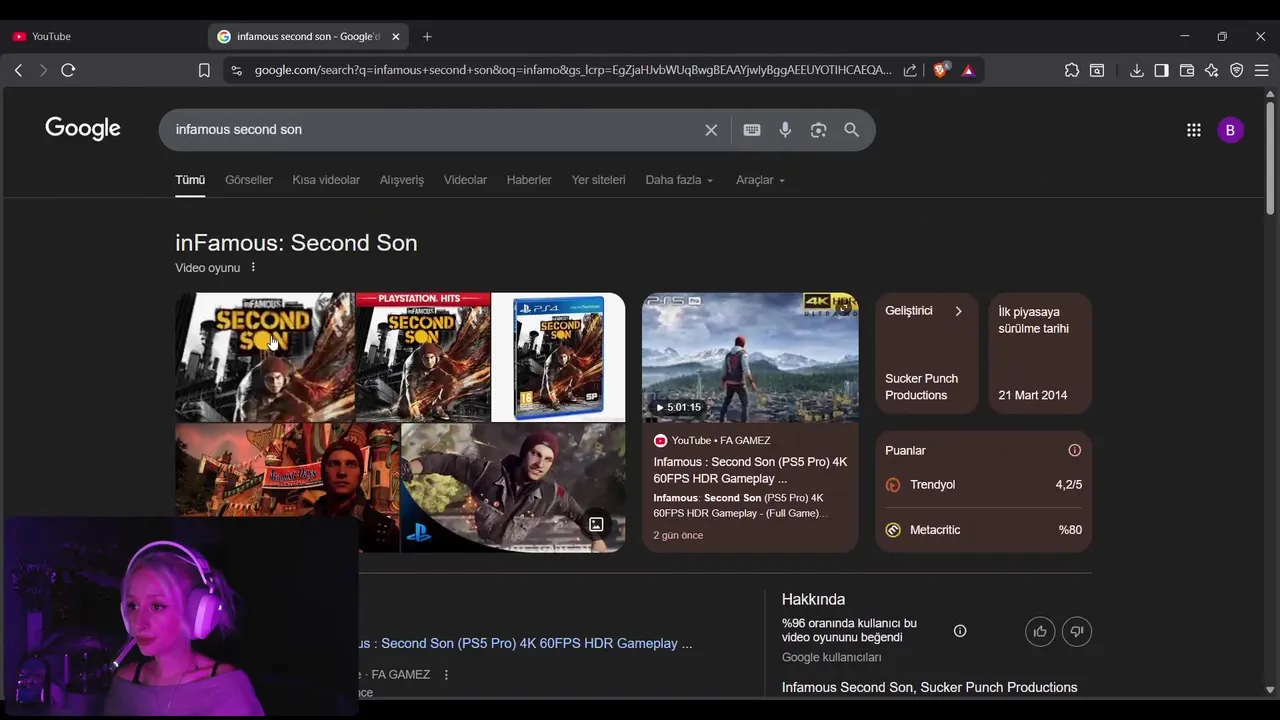Open Brave Wallet icon

pyautogui.click(x=1187, y=70)
